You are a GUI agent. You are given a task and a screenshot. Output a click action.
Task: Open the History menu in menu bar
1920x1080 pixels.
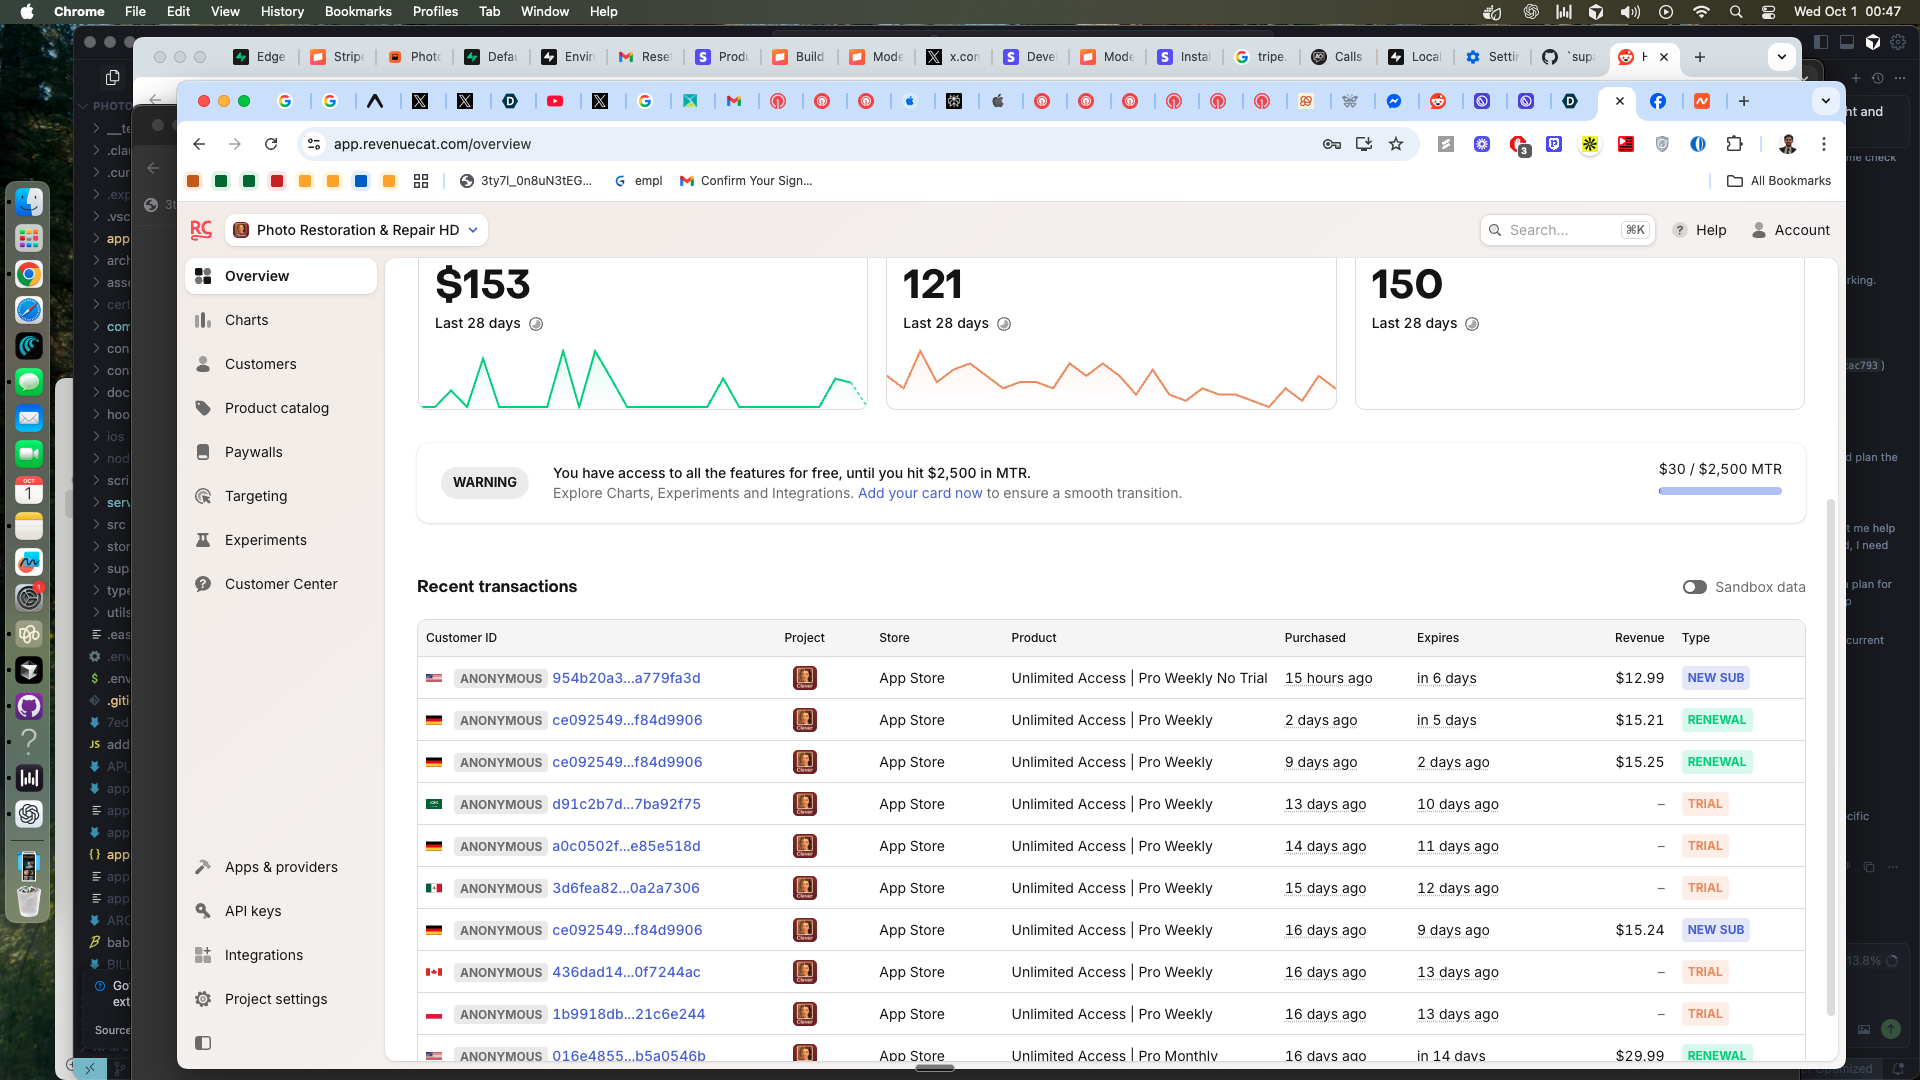click(x=282, y=11)
